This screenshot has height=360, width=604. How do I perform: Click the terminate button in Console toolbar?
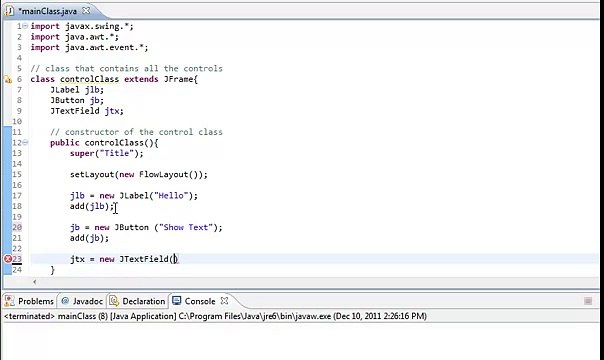pyautogui.click(x=588, y=301)
